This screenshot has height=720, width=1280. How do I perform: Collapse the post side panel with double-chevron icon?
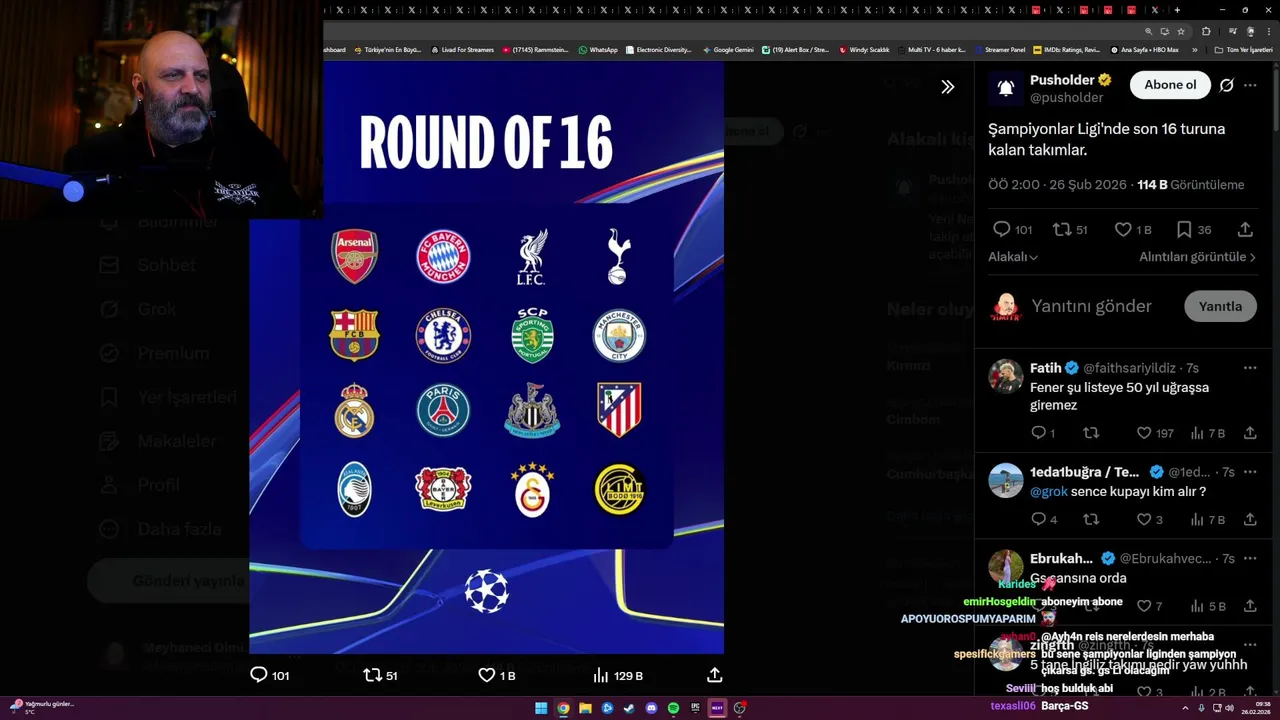tap(947, 87)
